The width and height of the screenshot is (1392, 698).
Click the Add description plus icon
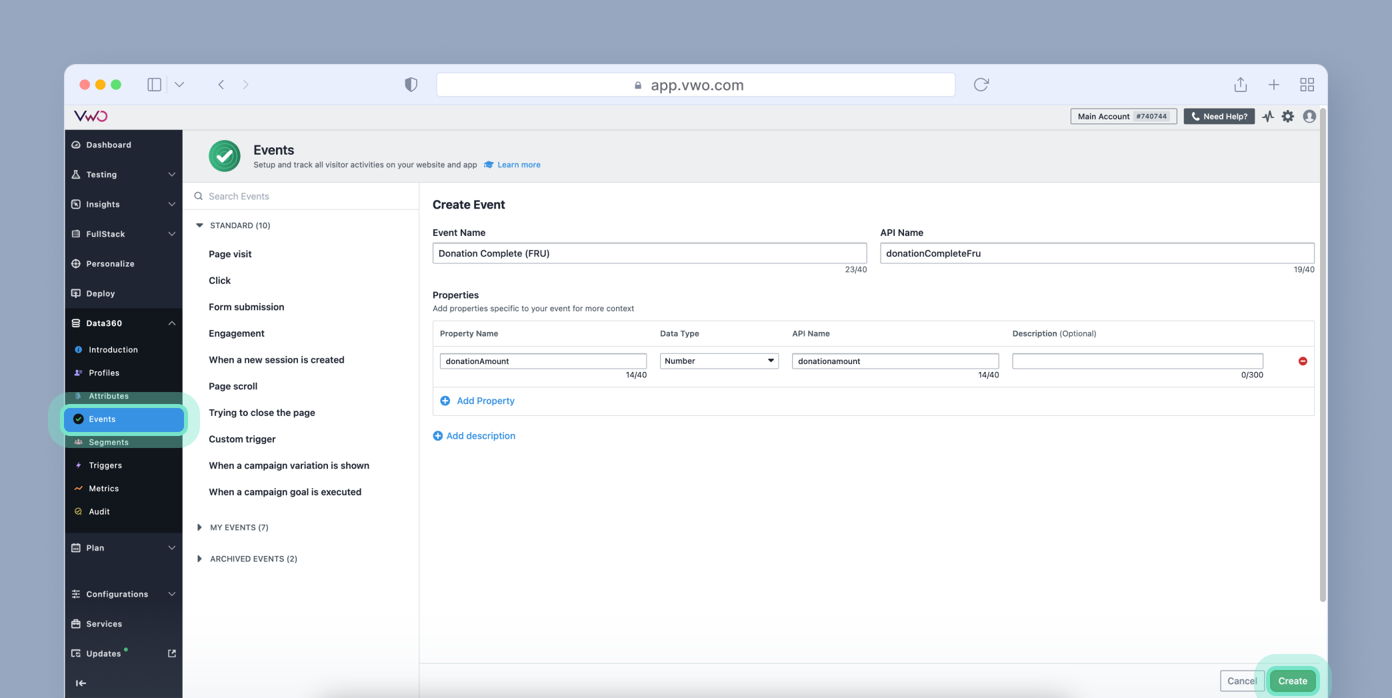pyautogui.click(x=436, y=435)
